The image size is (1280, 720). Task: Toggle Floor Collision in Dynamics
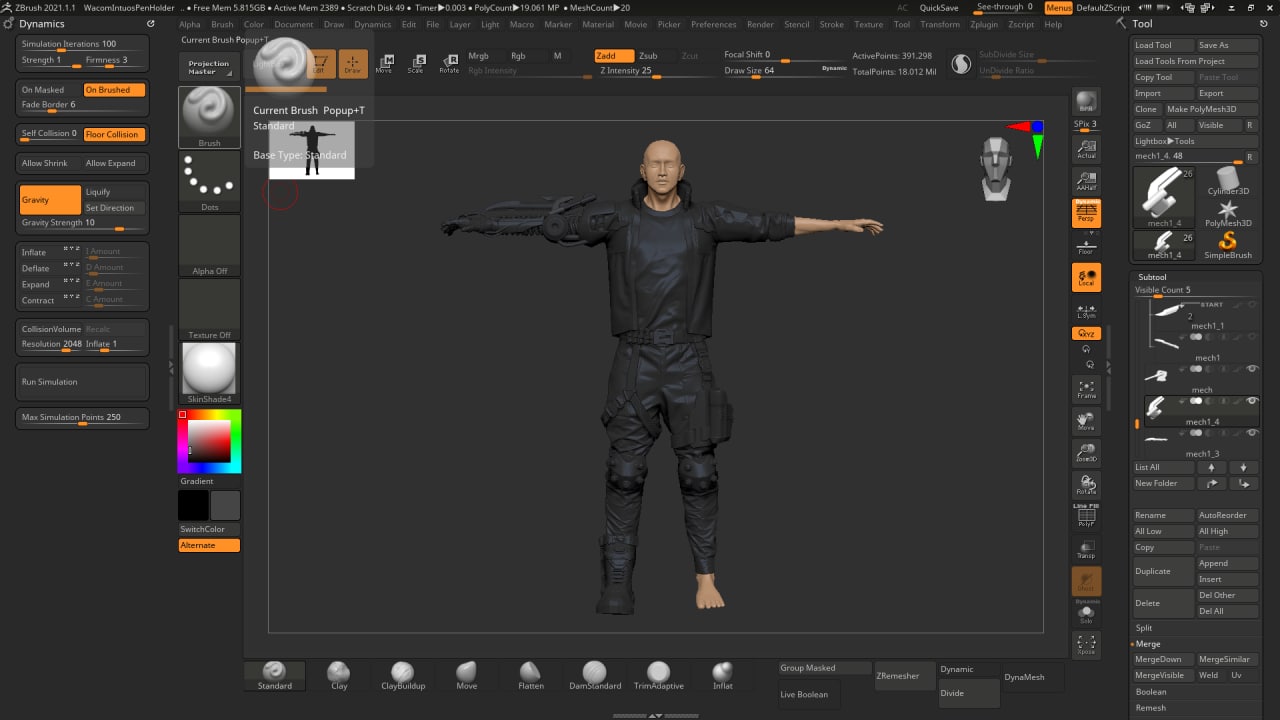click(114, 134)
